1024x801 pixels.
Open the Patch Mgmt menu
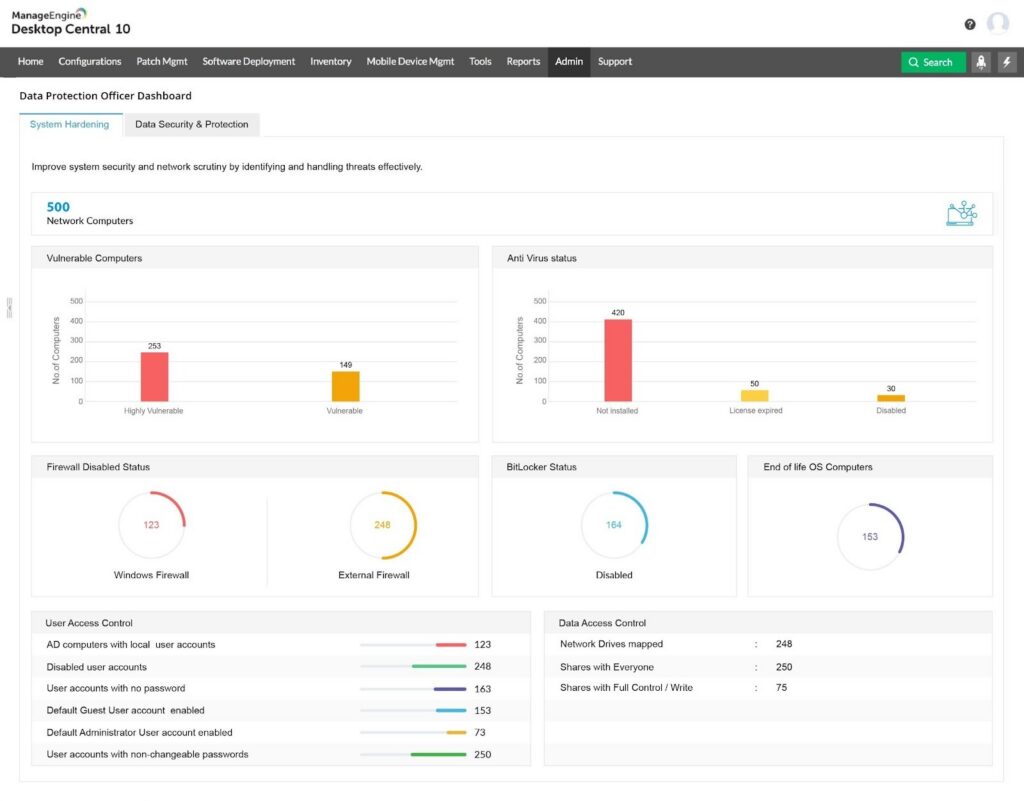pyautogui.click(x=162, y=62)
